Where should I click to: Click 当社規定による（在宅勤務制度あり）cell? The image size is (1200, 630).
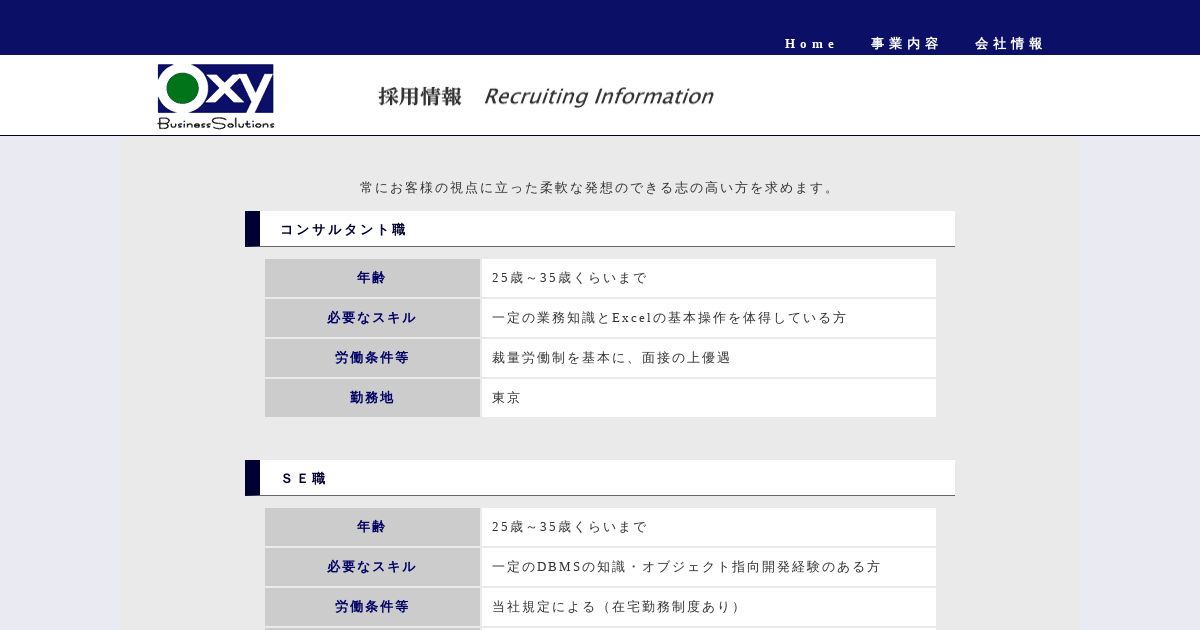pos(709,607)
